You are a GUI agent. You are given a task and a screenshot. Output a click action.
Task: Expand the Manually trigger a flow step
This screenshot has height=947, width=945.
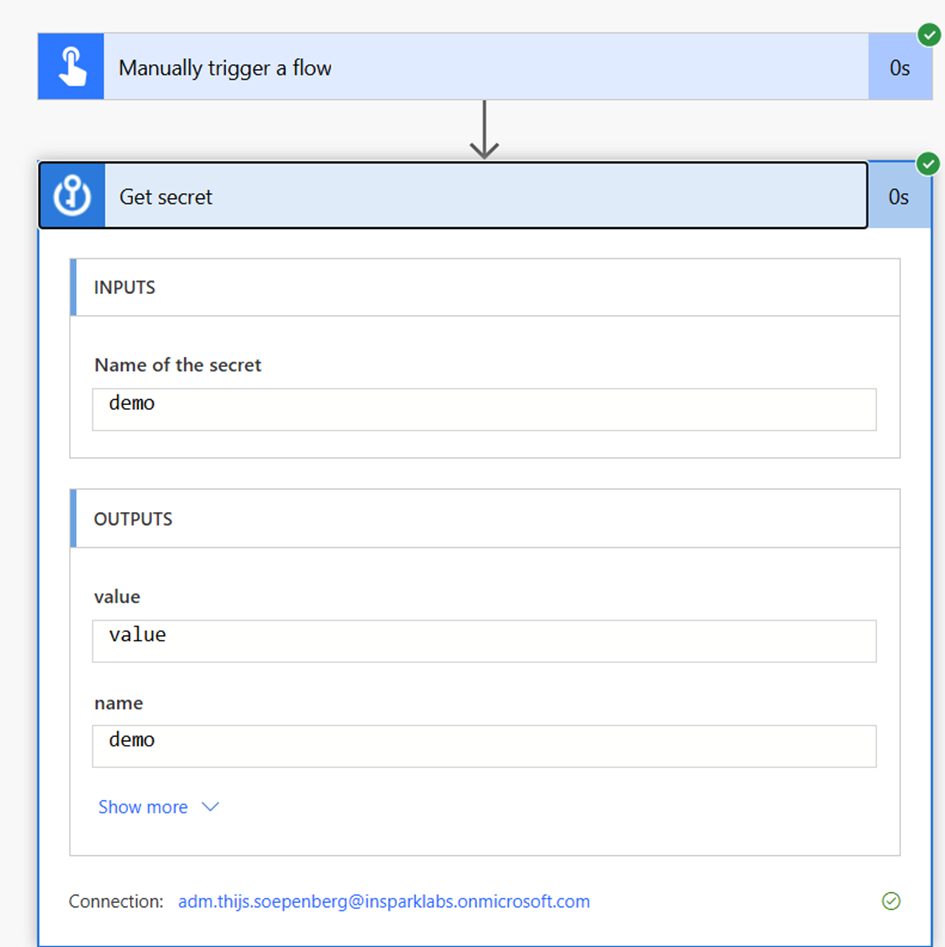click(486, 67)
